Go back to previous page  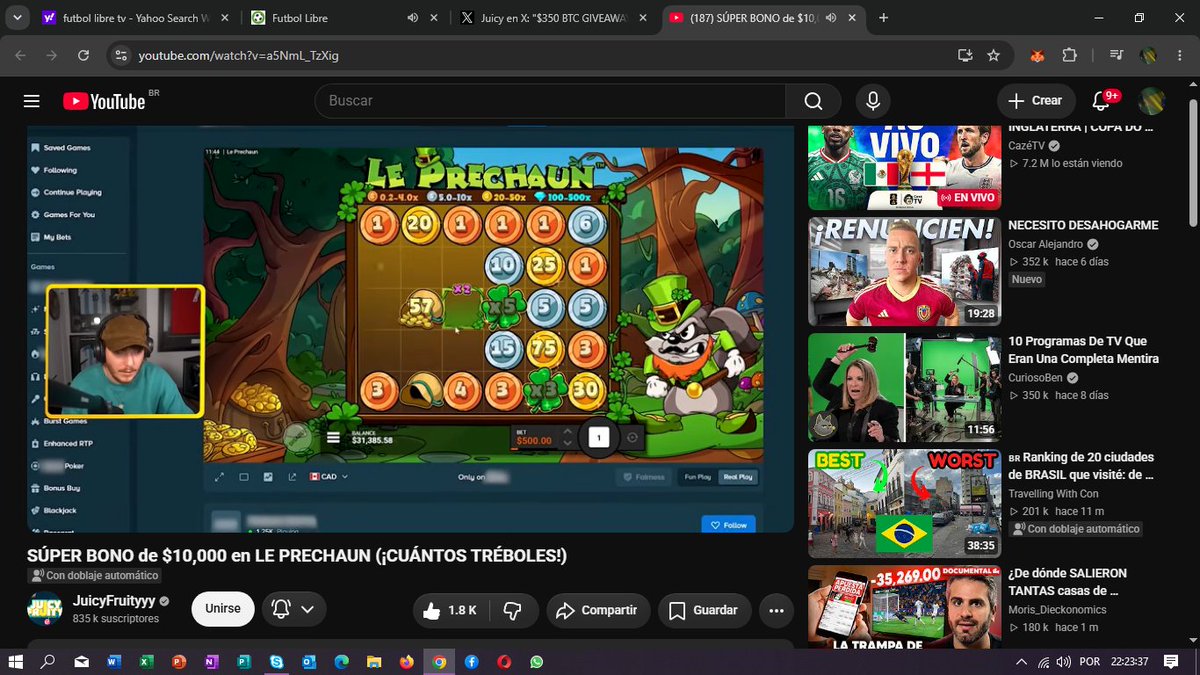pyautogui.click(x=21, y=55)
